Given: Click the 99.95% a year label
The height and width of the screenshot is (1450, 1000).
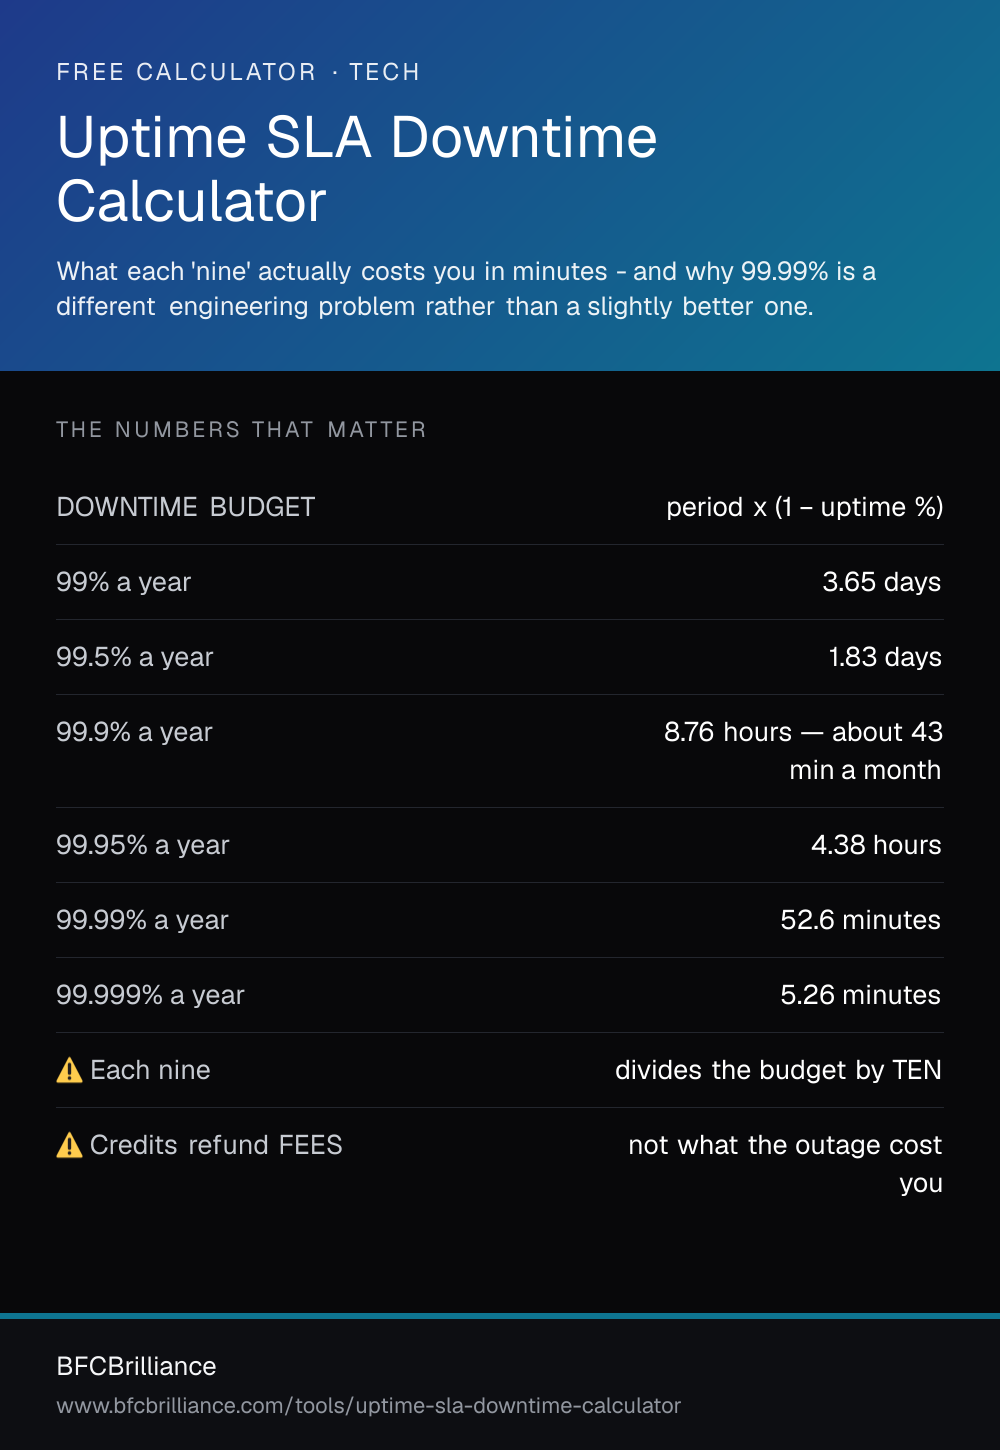Looking at the screenshot, I should [142, 845].
